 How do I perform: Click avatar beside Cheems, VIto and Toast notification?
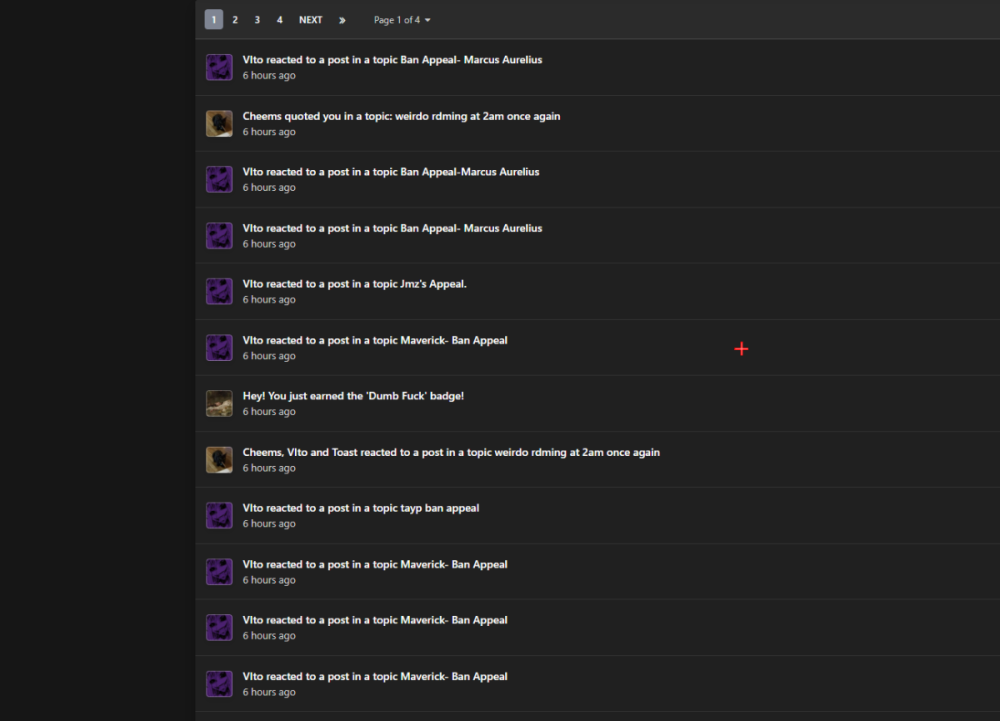219,460
